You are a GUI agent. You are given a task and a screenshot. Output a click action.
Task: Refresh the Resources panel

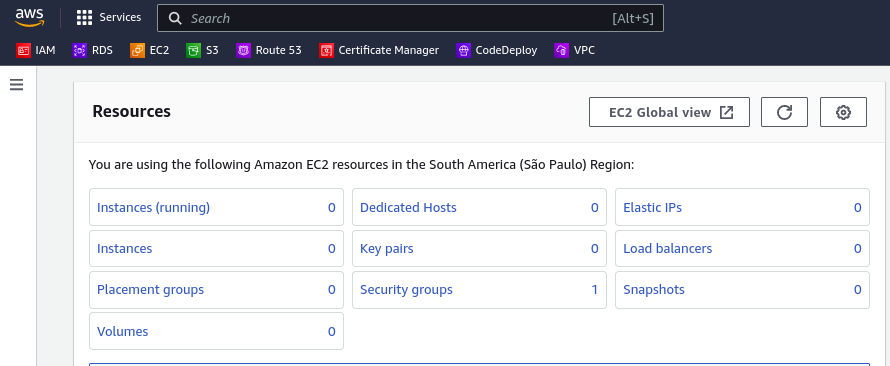coord(784,112)
